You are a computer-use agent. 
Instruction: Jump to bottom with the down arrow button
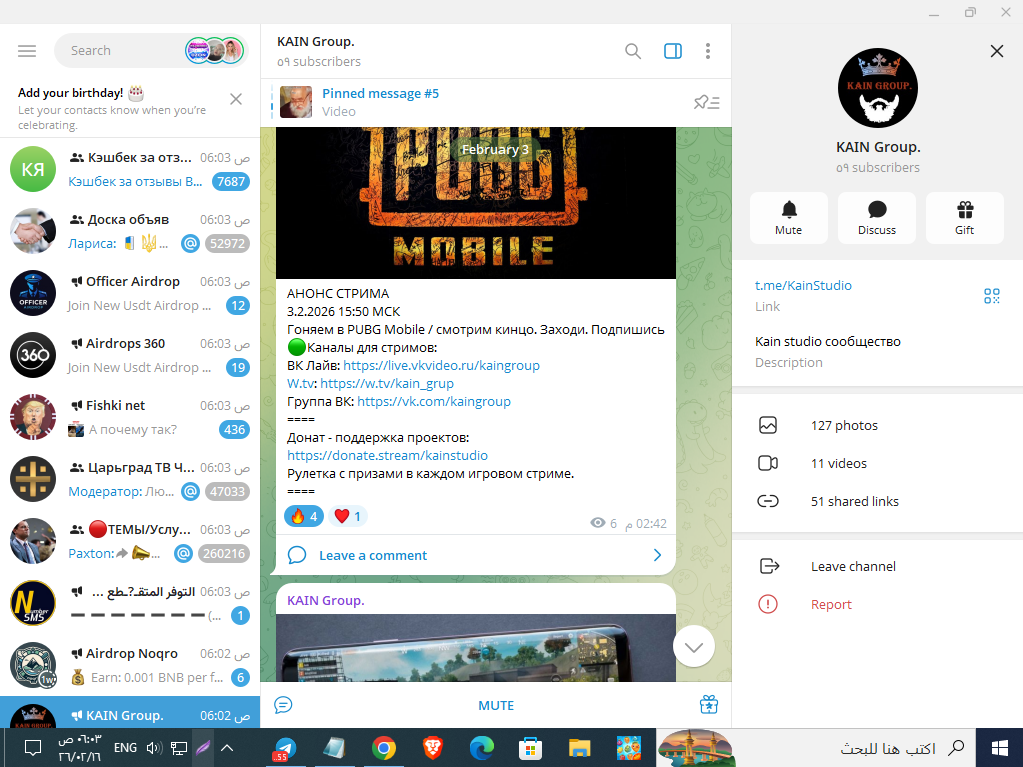click(x=694, y=646)
